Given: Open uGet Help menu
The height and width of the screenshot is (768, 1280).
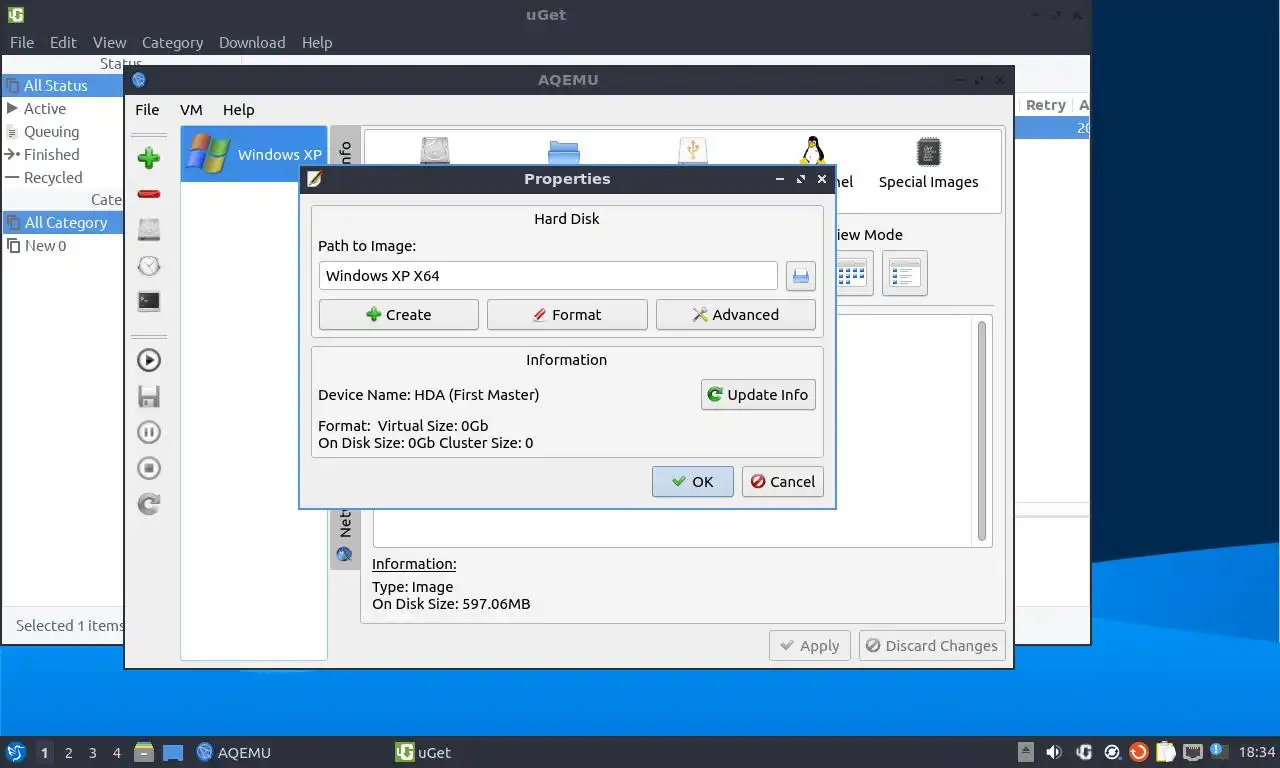Looking at the screenshot, I should point(317,42).
